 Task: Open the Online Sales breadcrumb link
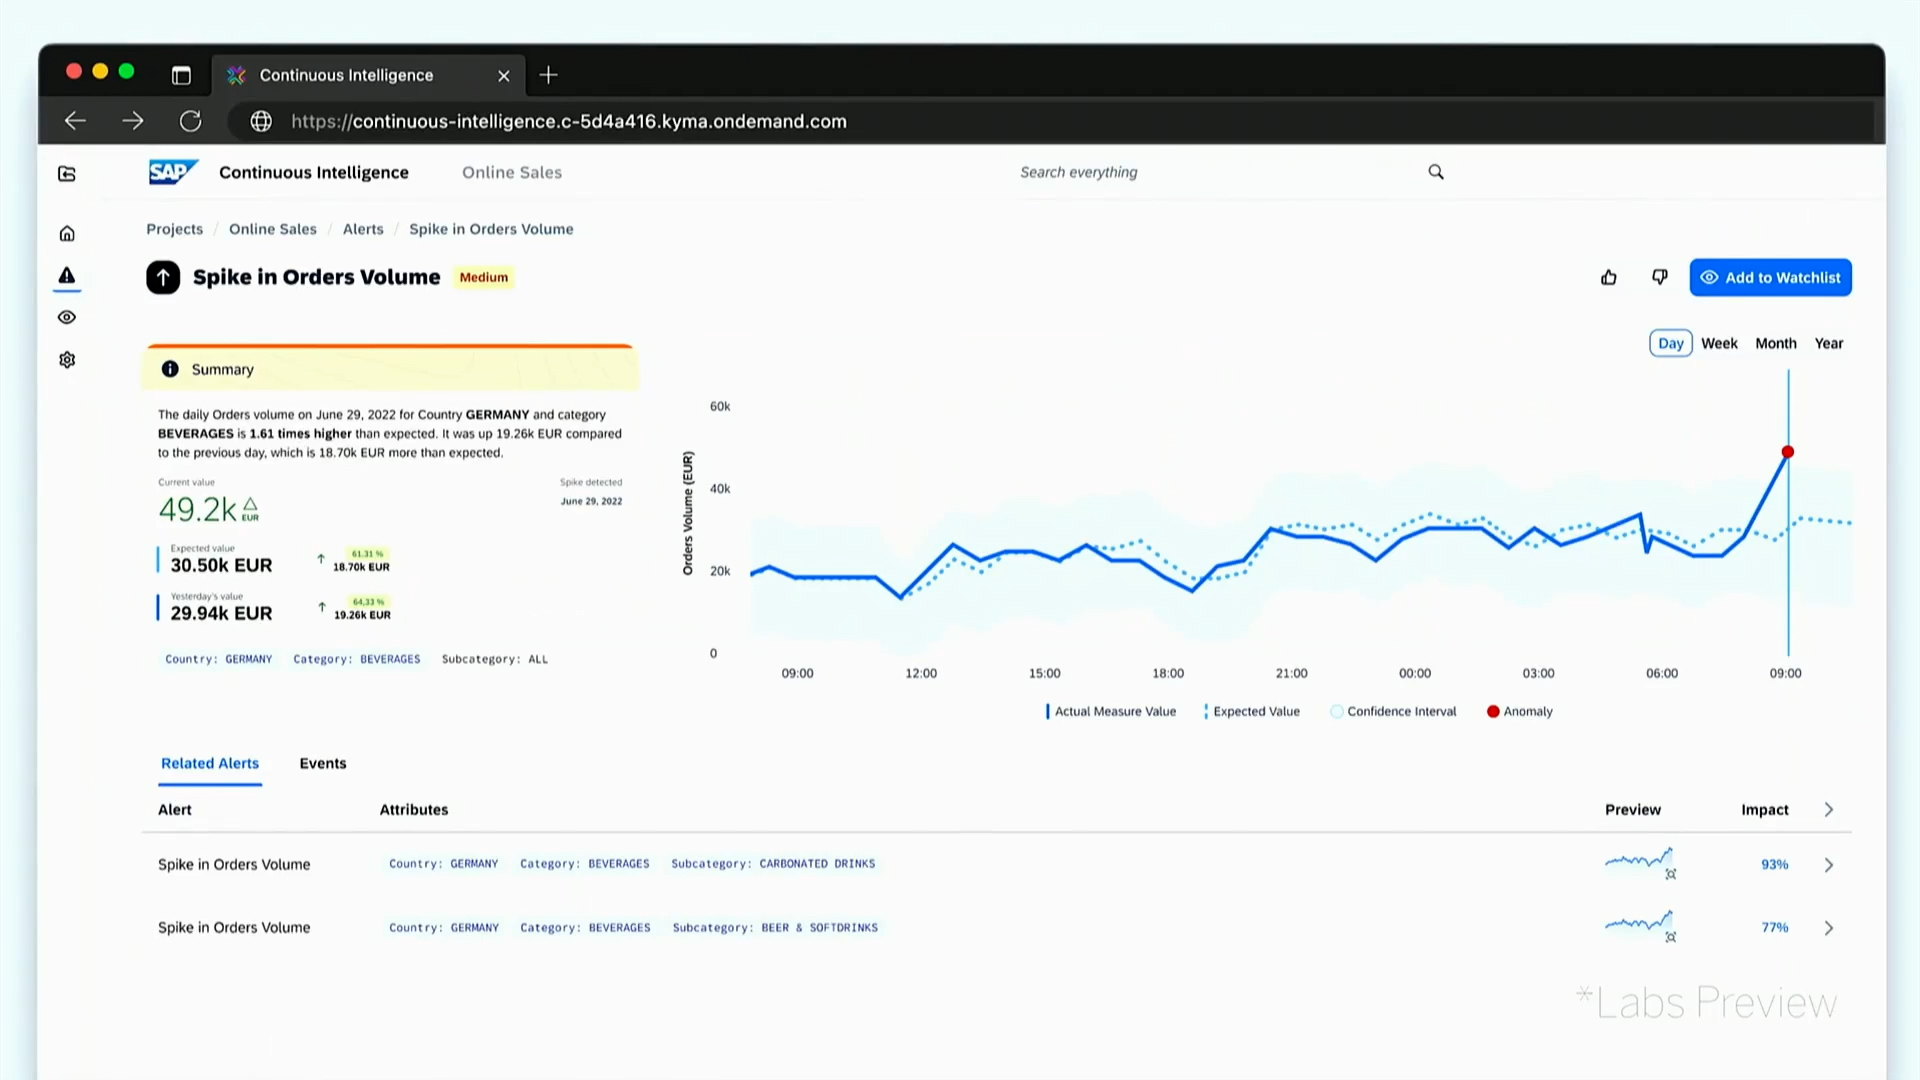click(x=272, y=229)
